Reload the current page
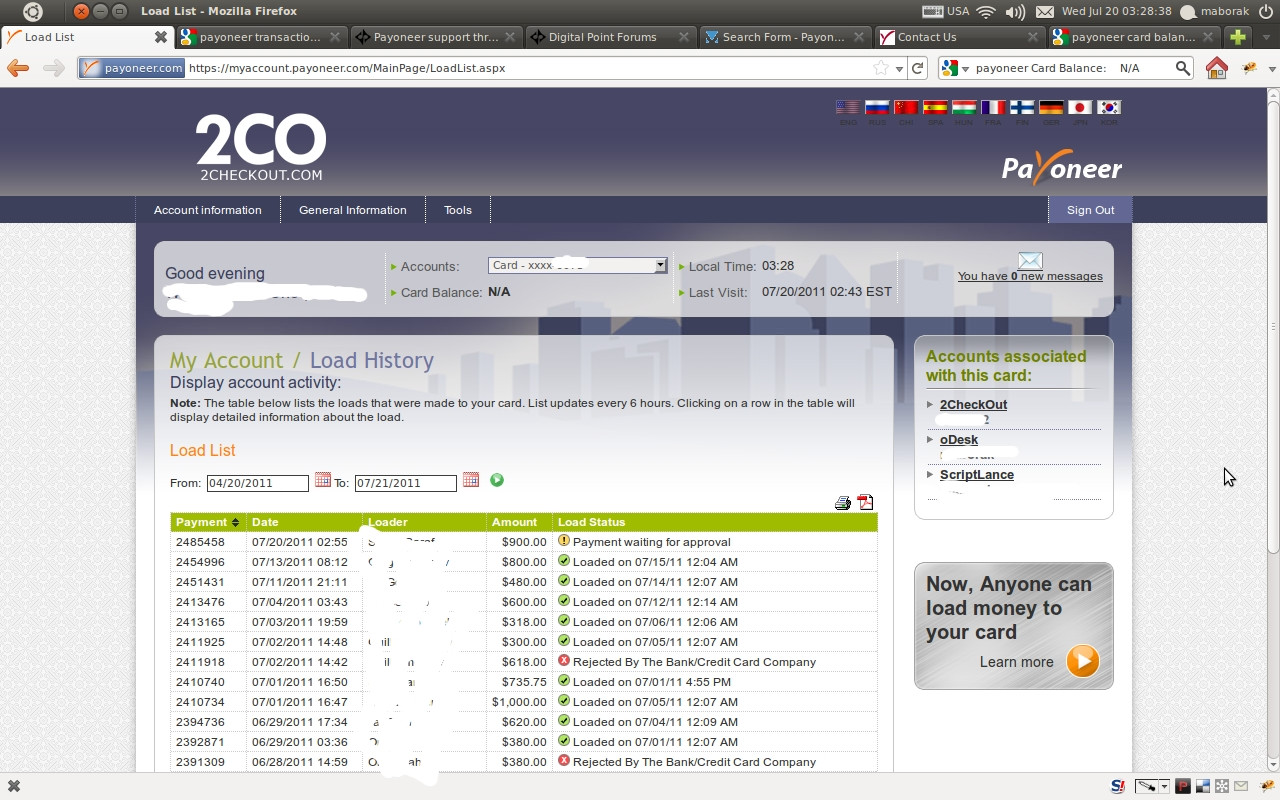Screen dimensions: 1280x800 pyautogui.click(x=918, y=68)
